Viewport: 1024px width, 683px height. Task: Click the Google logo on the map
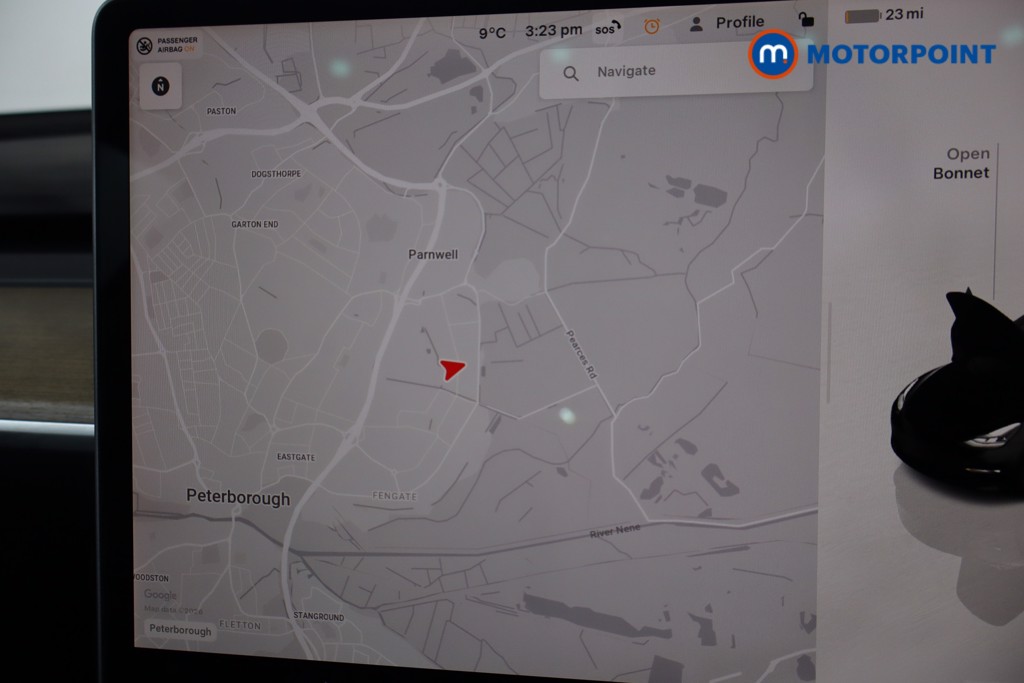160,595
